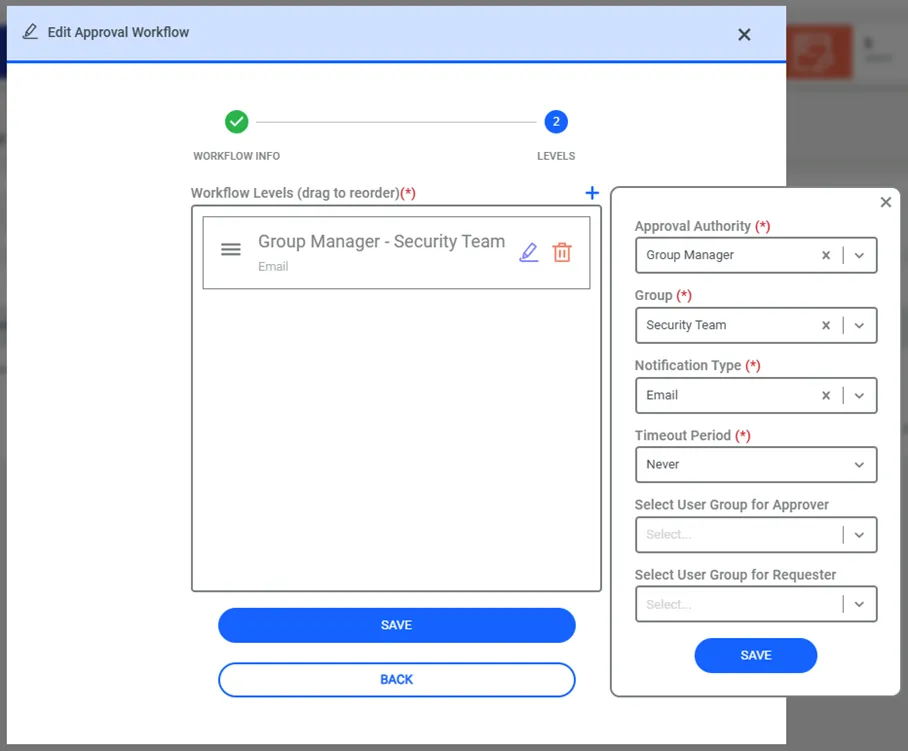
Task: Open Select User Group for Requester dropdown
Action: (x=859, y=605)
